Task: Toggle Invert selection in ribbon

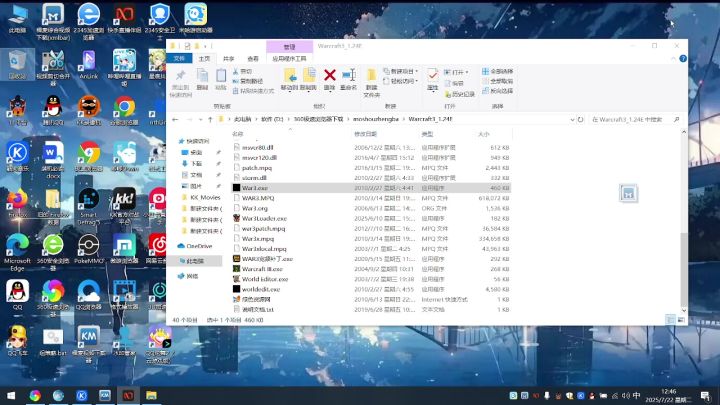Action: [x=497, y=91]
